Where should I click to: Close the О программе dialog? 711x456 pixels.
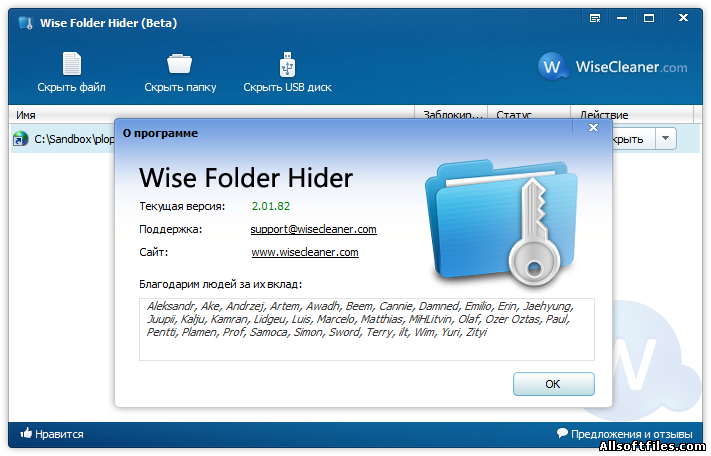click(x=593, y=128)
